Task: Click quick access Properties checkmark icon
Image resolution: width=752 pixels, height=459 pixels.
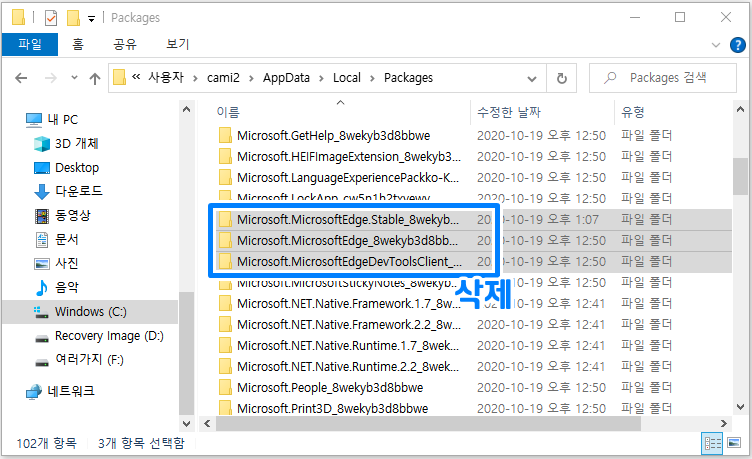Action: coord(51,18)
